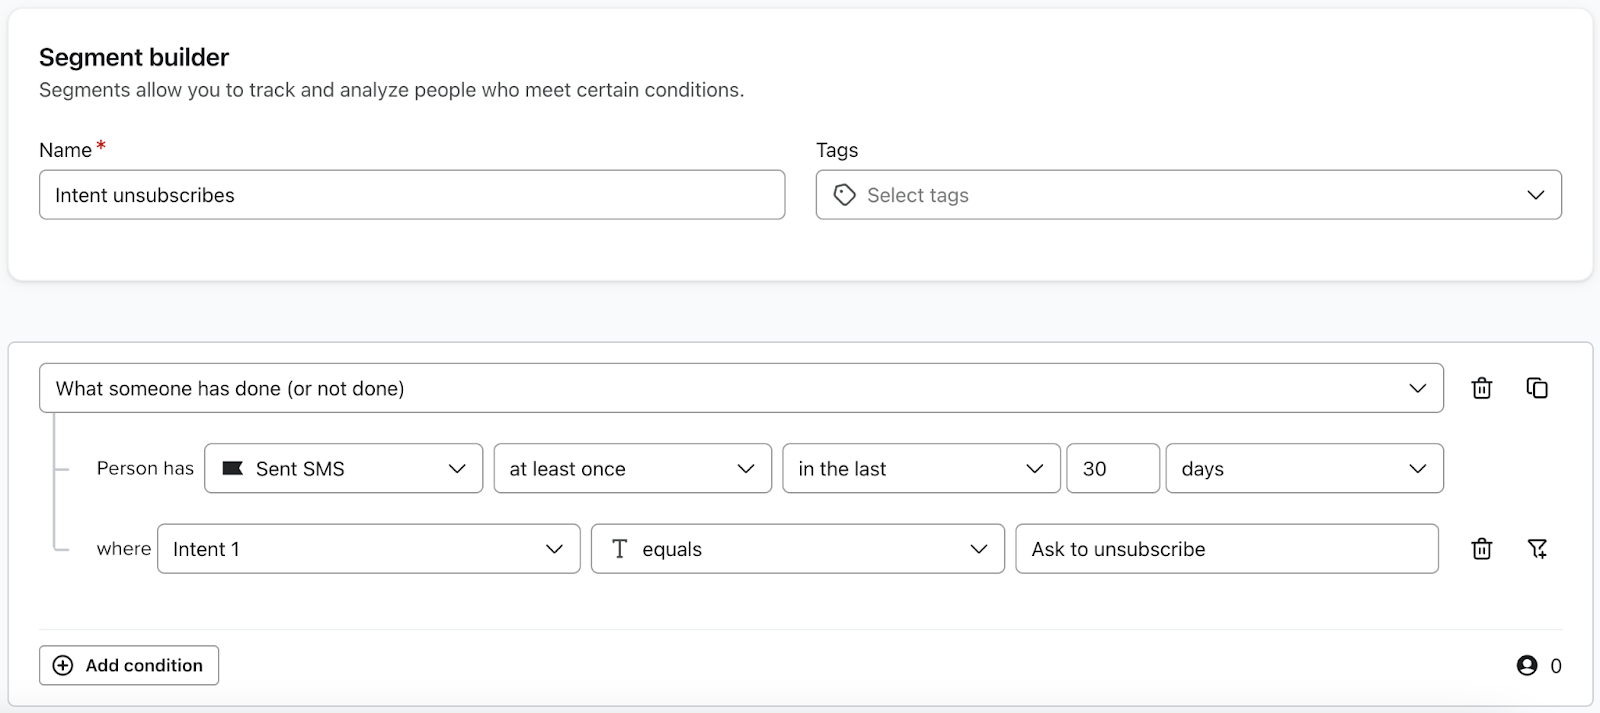Open the 'in the last' timeframe dropdown
Image resolution: width=1600 pixels, height=713 pixels.
(x=920, y=469)
